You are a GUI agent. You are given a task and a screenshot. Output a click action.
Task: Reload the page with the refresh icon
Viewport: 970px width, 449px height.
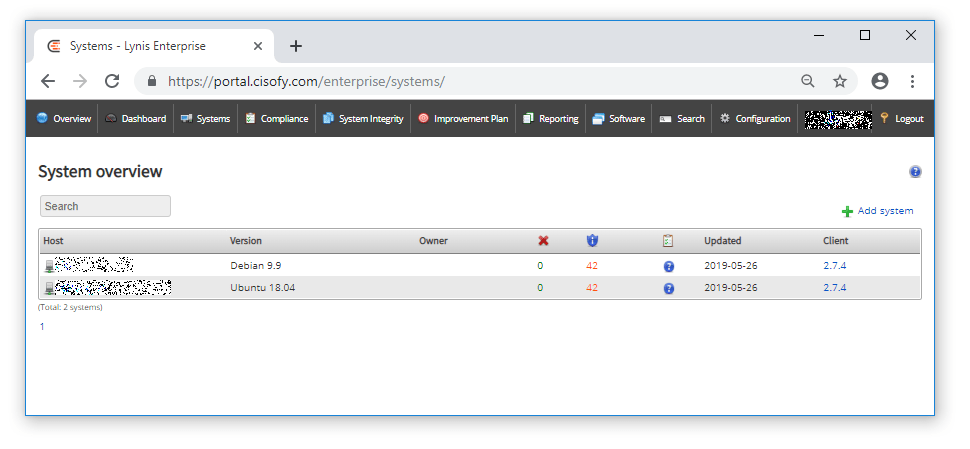[x=112, y=81]
